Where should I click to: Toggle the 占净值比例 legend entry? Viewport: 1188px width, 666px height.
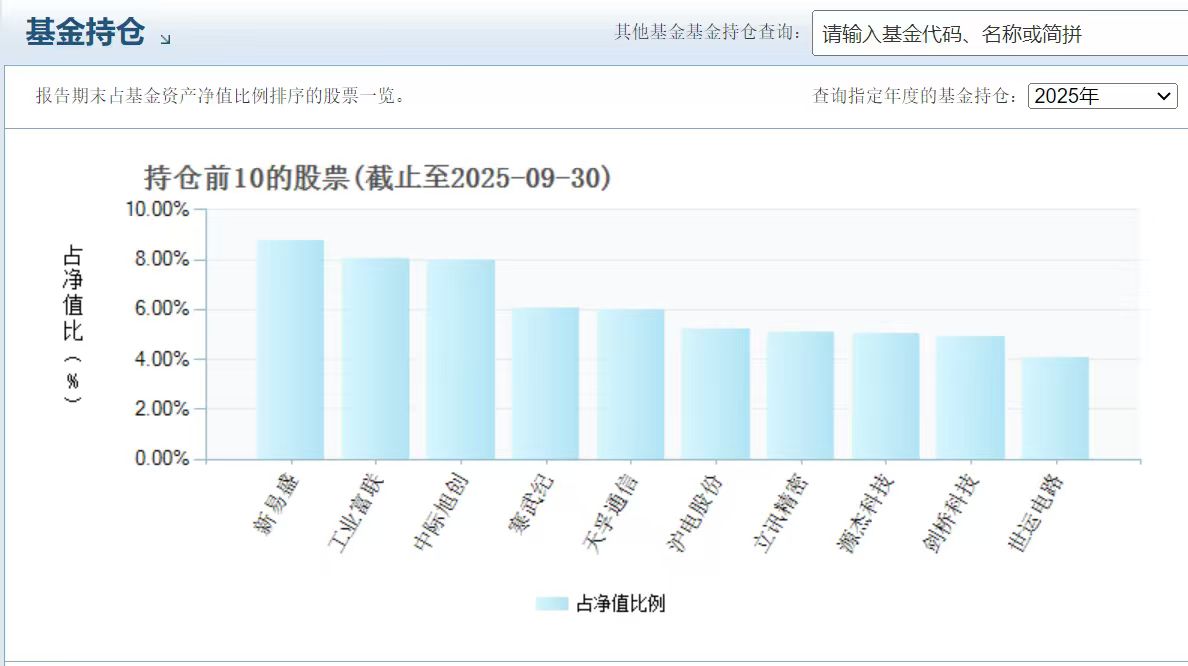(x=600, y=603)
